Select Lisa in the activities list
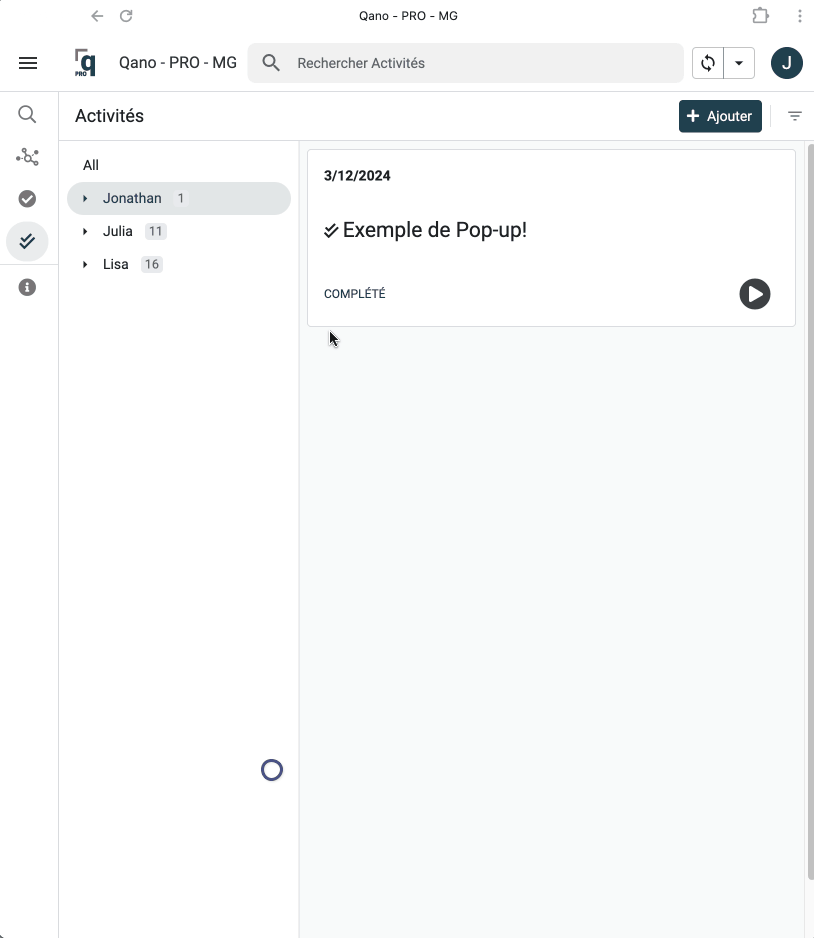Viewport: 814px width, 938px height. coord(116,265)
